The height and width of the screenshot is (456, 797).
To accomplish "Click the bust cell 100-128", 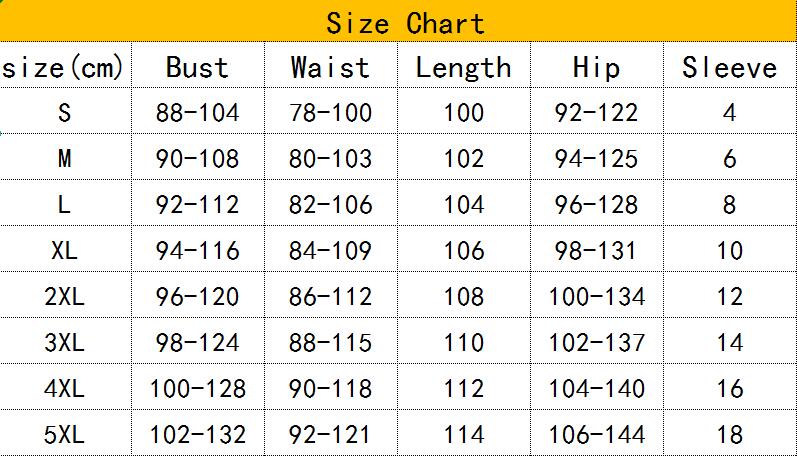I will (198, 387).
